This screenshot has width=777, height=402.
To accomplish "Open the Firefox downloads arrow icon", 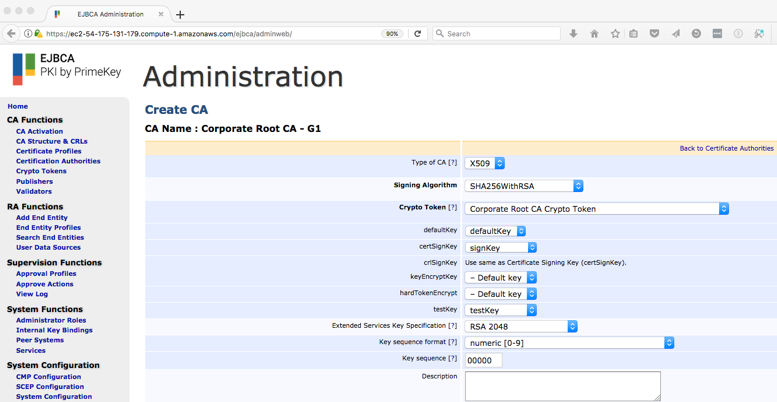I will [573, 33].
